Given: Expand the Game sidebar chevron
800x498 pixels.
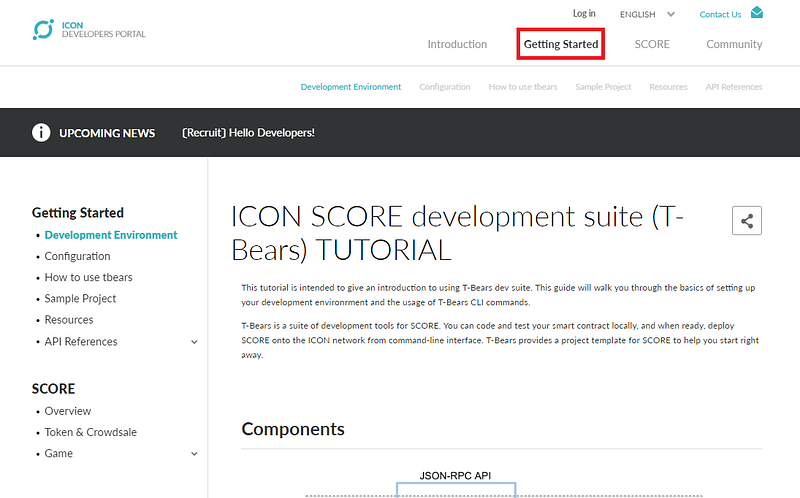Looking at the screenshot, I should (194, 454).
